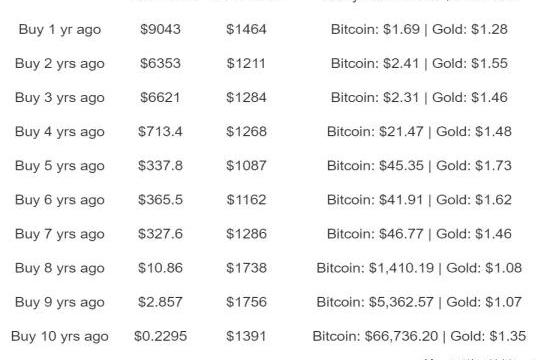Image resolution: width=554 pixels, height=360 pixels.
Task: Click gold price $1464
Action: pos(246,29)
